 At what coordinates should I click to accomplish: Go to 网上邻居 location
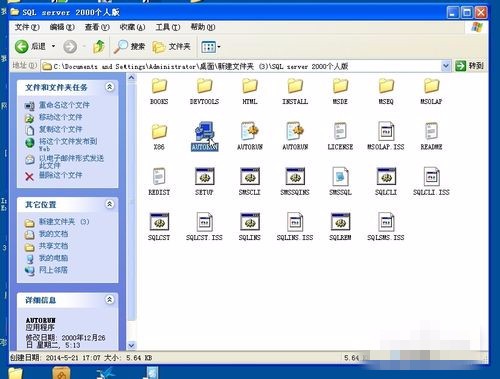[53, 270]
